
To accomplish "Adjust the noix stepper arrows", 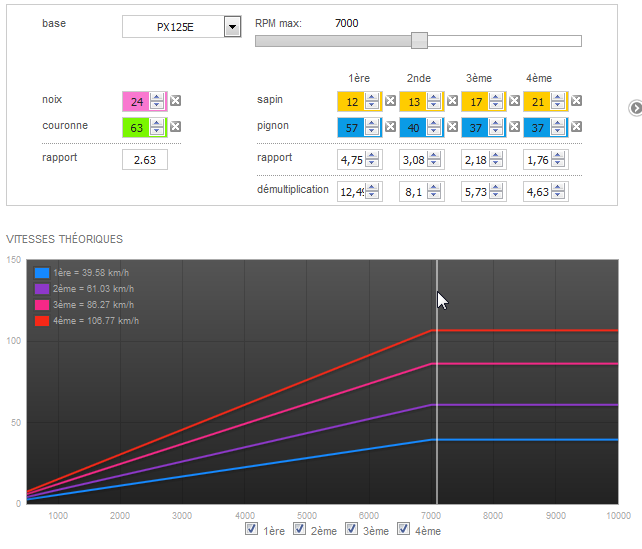I will (x=157, y=101).
